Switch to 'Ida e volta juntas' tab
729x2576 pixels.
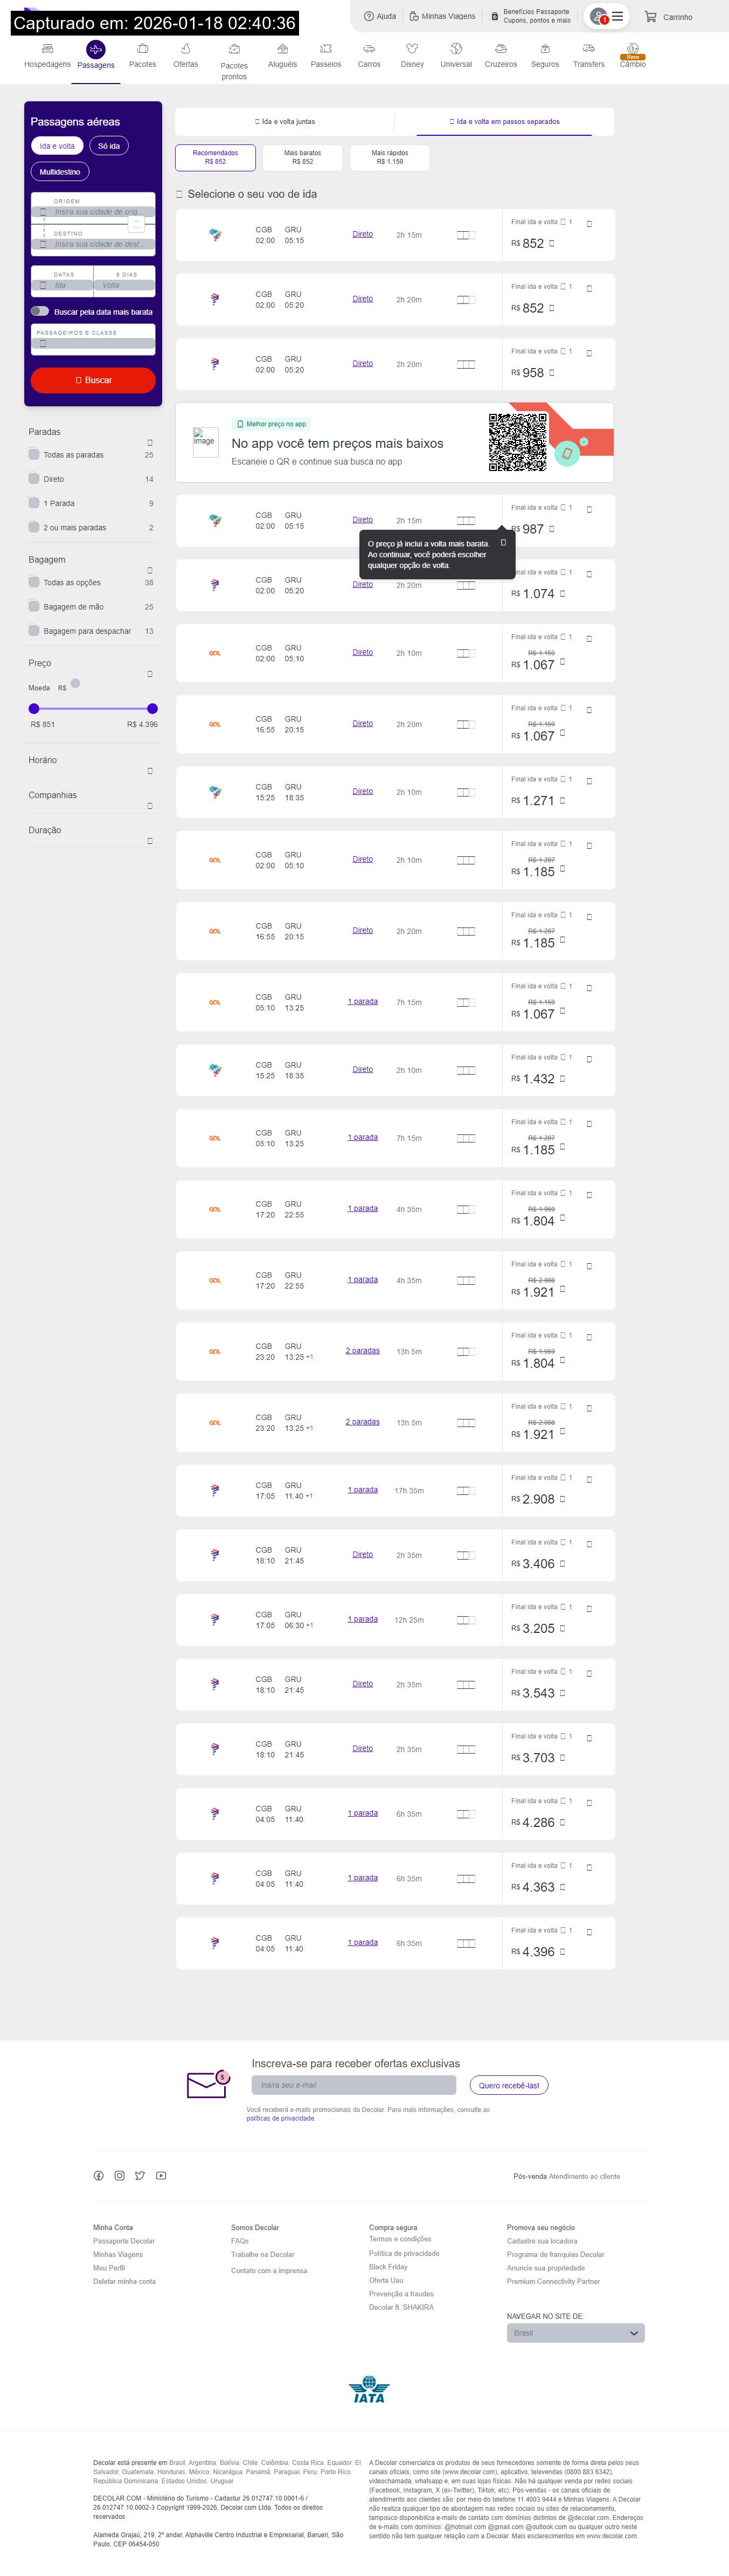pos(285,122)
